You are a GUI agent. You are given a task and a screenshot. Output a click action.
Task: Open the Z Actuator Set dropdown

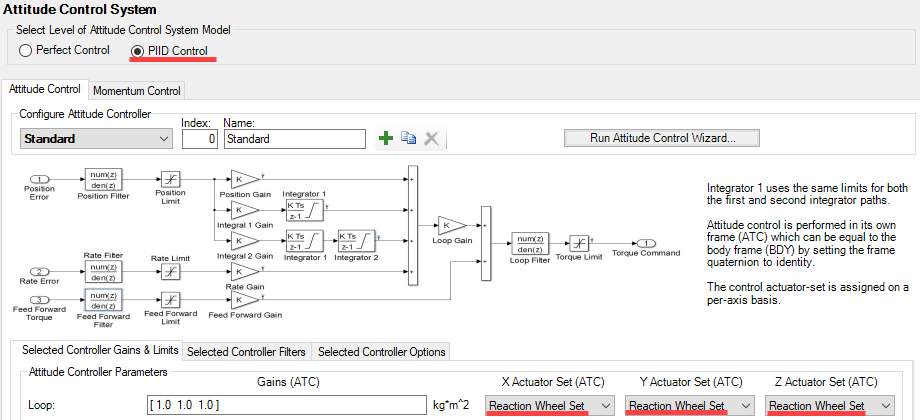click(830, 405)
